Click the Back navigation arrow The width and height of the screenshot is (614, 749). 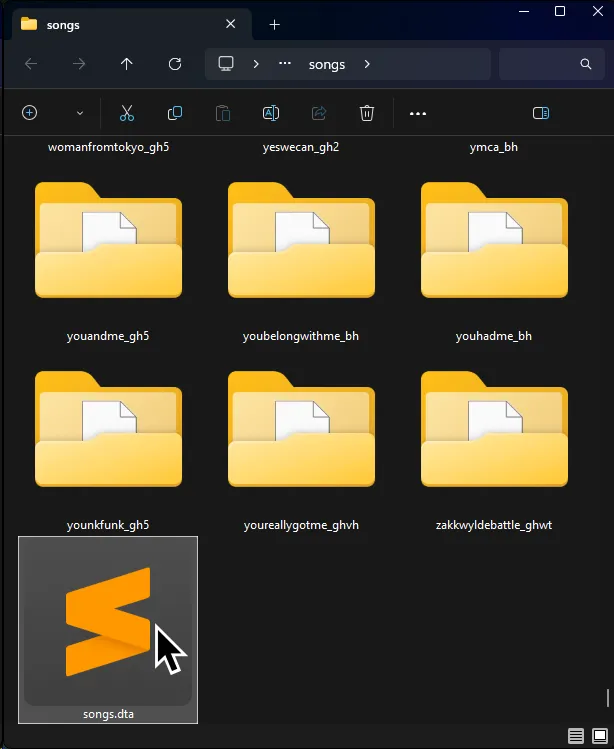click(31, 64)
